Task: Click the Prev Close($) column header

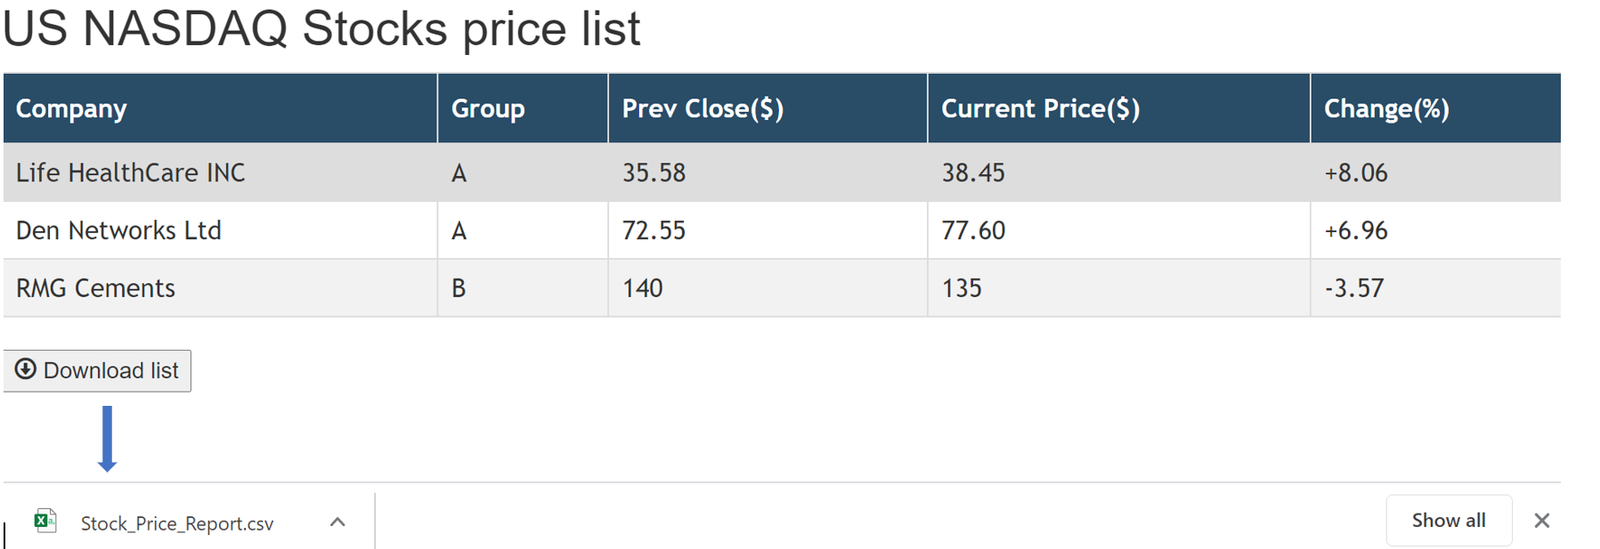Action: (702, 109)
